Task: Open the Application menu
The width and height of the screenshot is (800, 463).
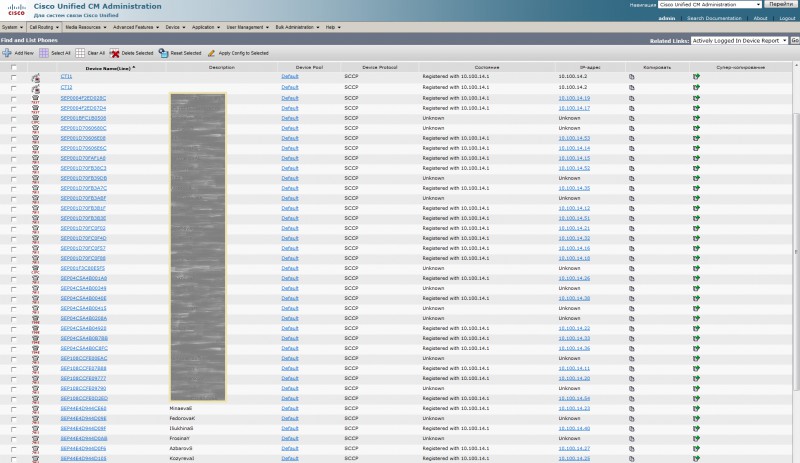Action: (x=206, y=27)
